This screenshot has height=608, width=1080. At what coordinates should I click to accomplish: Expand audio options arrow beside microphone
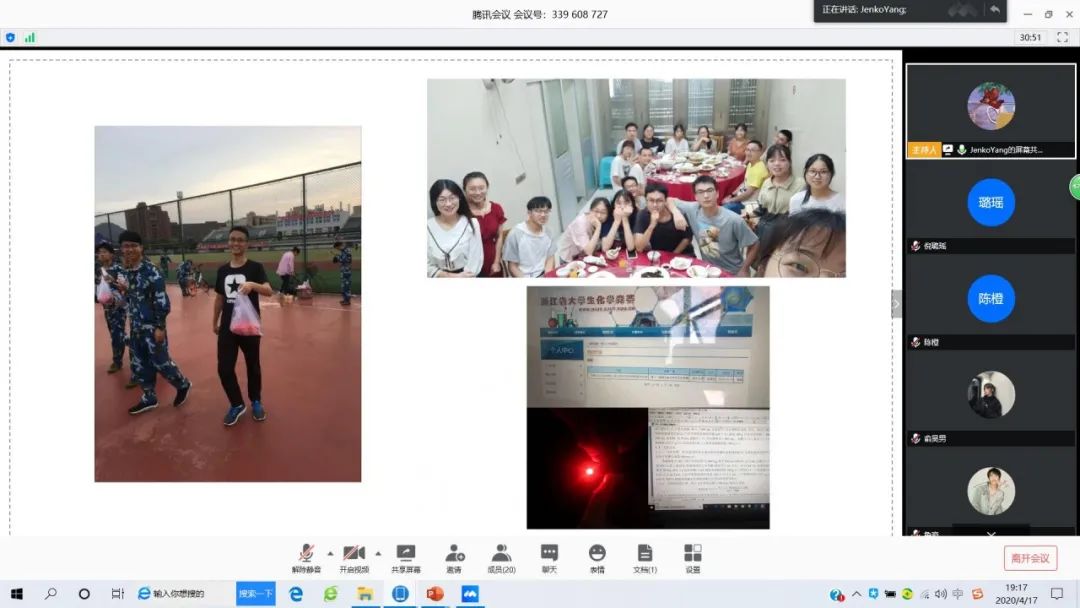click(329, 552)
